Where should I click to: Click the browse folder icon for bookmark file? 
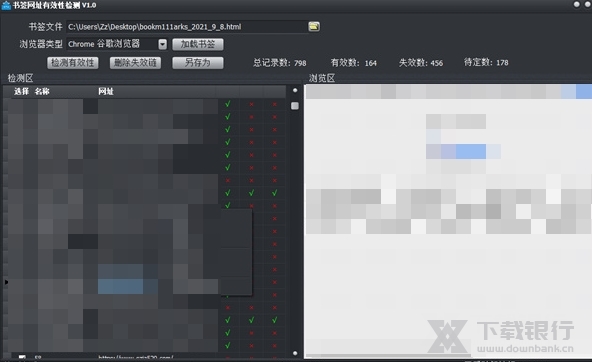(x=314, y=26)
